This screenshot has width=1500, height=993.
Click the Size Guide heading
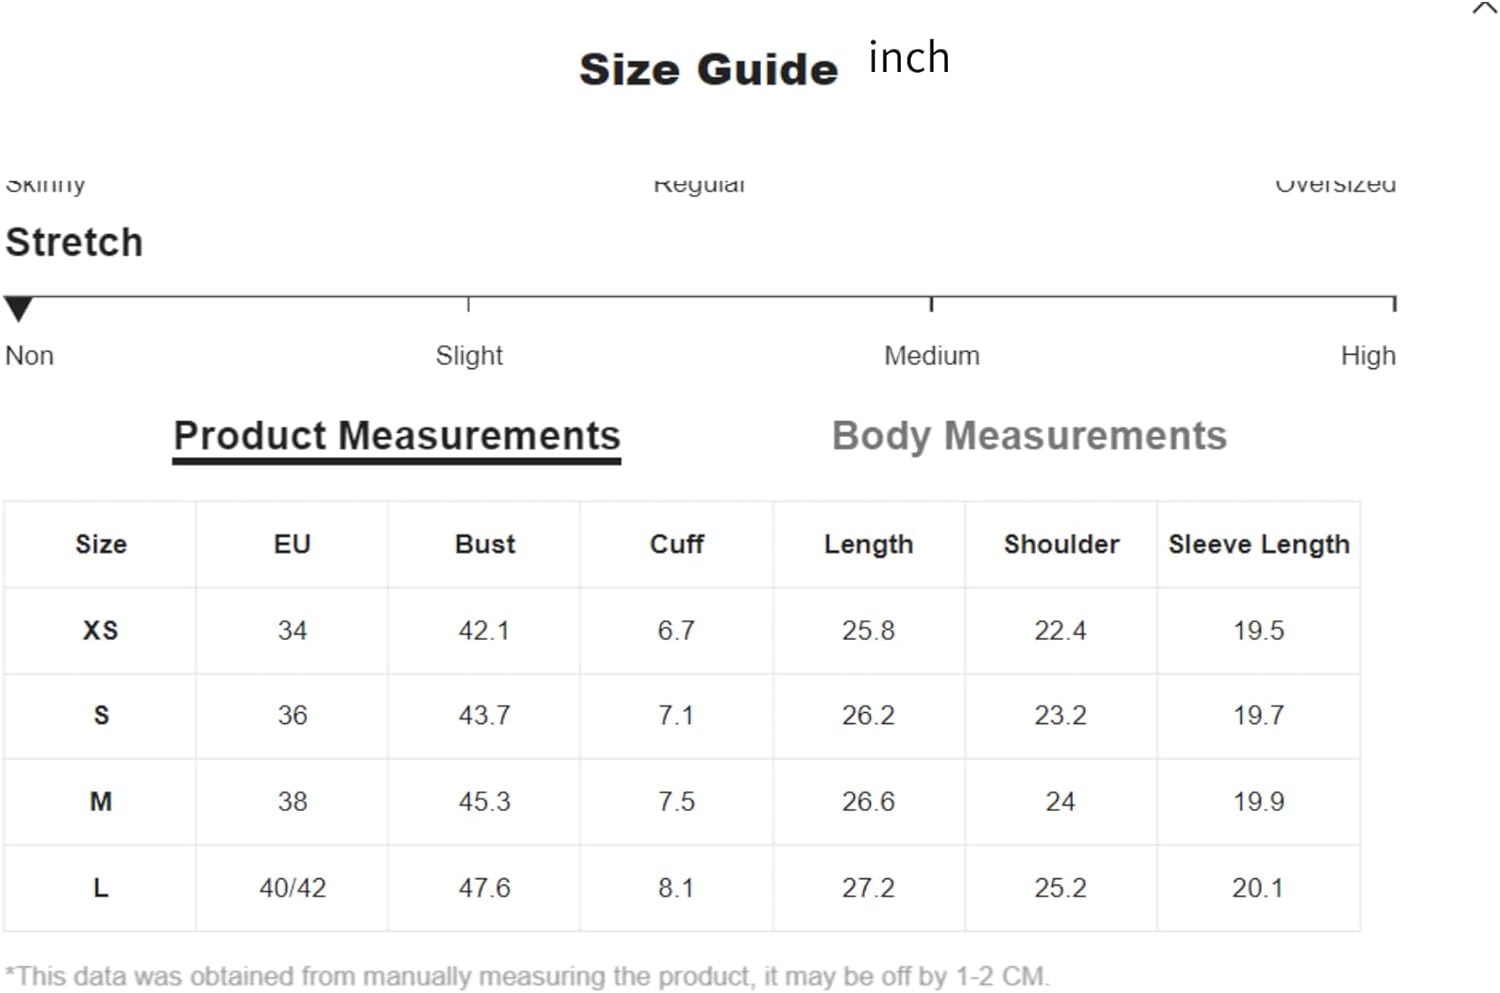tap(708, 69)
